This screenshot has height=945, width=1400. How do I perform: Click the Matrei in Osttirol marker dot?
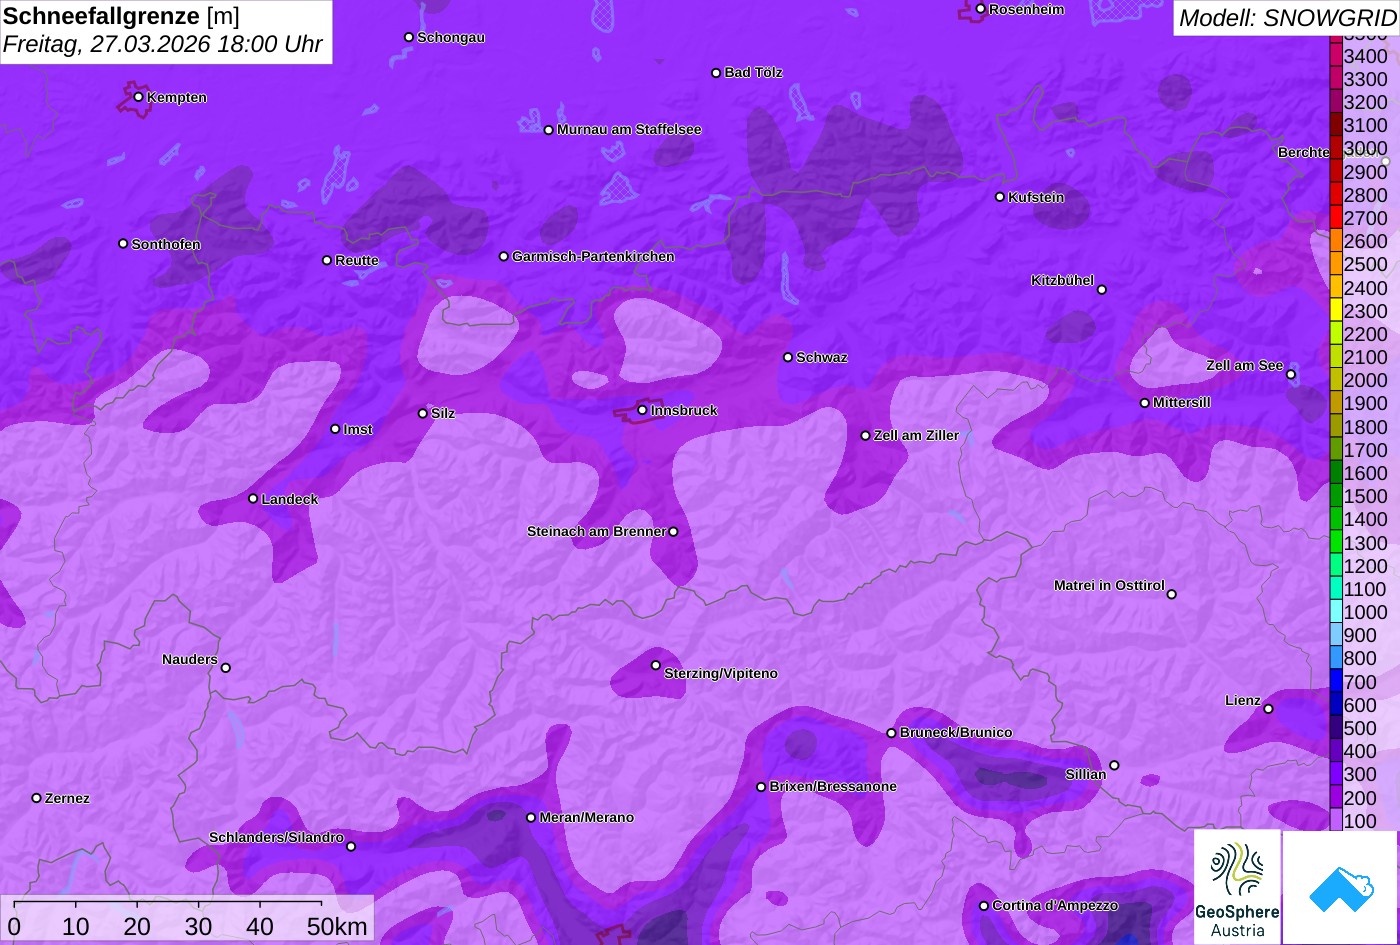(1172, 594)
